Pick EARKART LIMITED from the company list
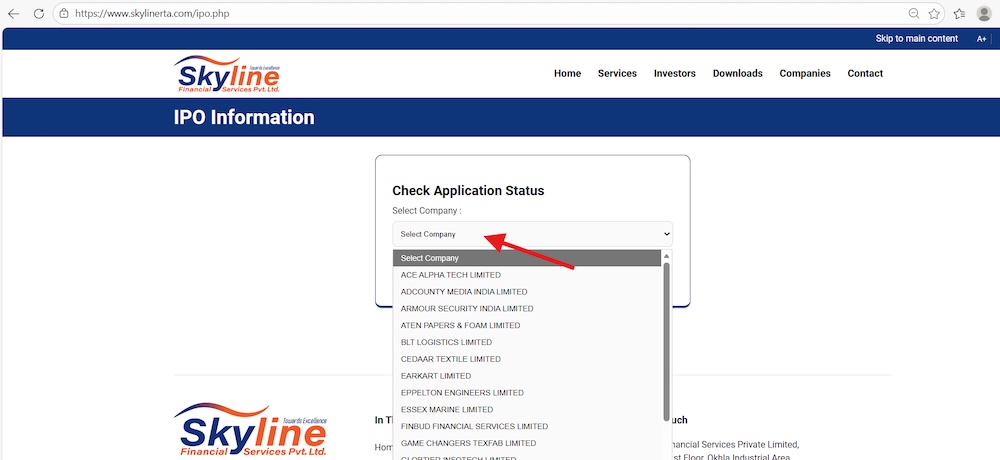Viewport: 1000px width, 460px height. 527,376
